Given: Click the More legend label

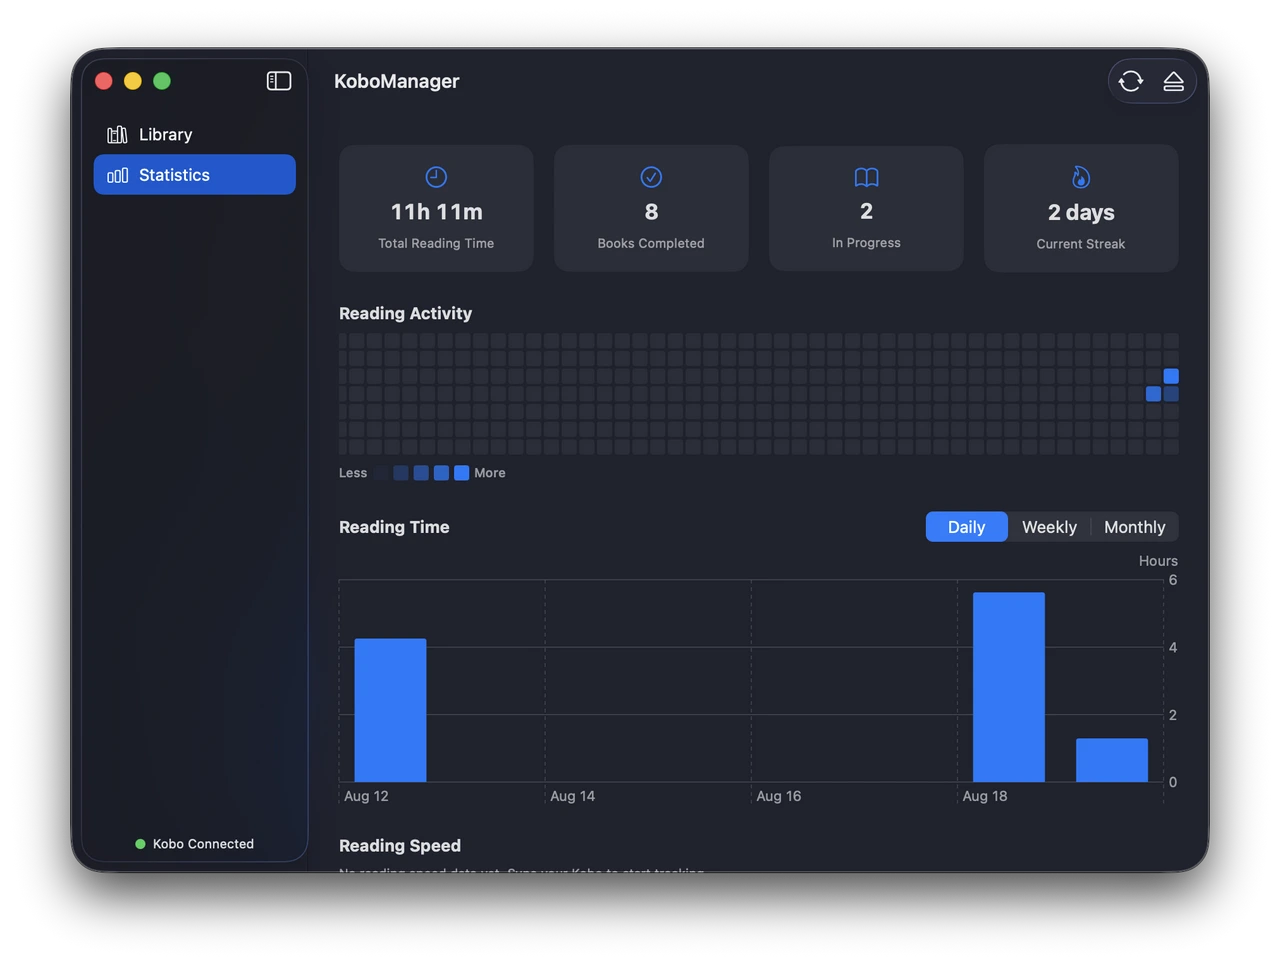Looking at the screenshot, I should click(x=490, y=473).
